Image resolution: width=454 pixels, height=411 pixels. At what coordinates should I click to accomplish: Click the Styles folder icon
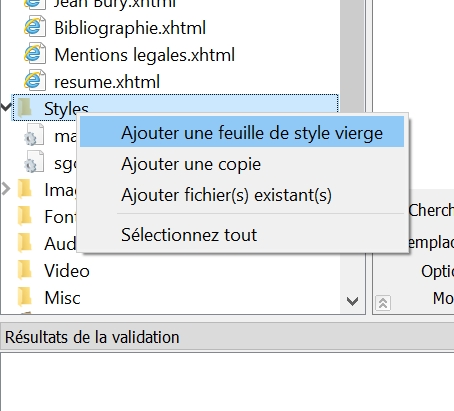coord(25,108)
